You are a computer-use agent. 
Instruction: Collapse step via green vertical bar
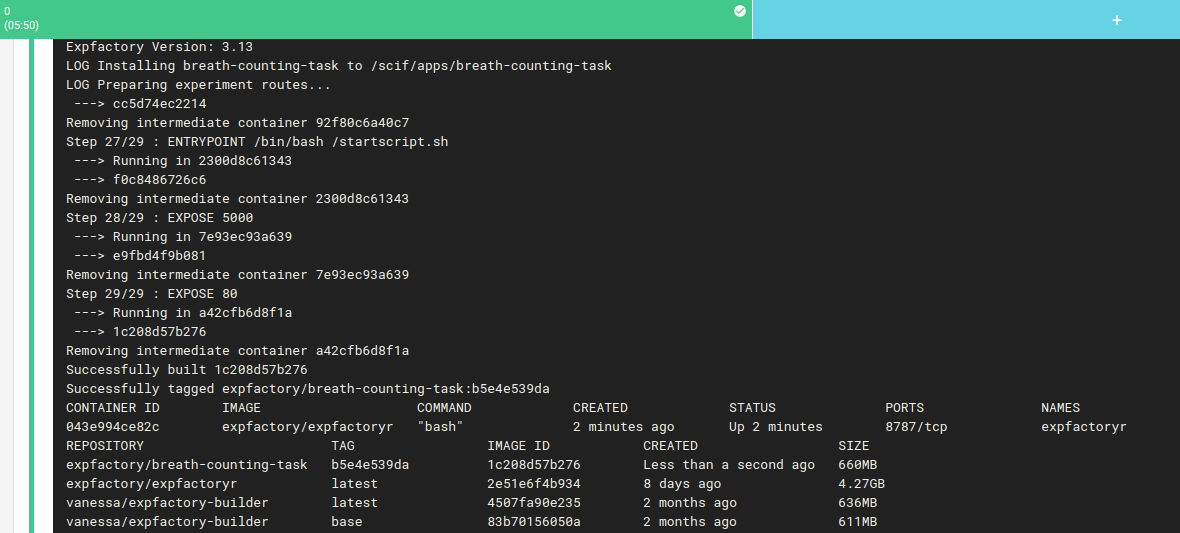(x=32, y=286)
